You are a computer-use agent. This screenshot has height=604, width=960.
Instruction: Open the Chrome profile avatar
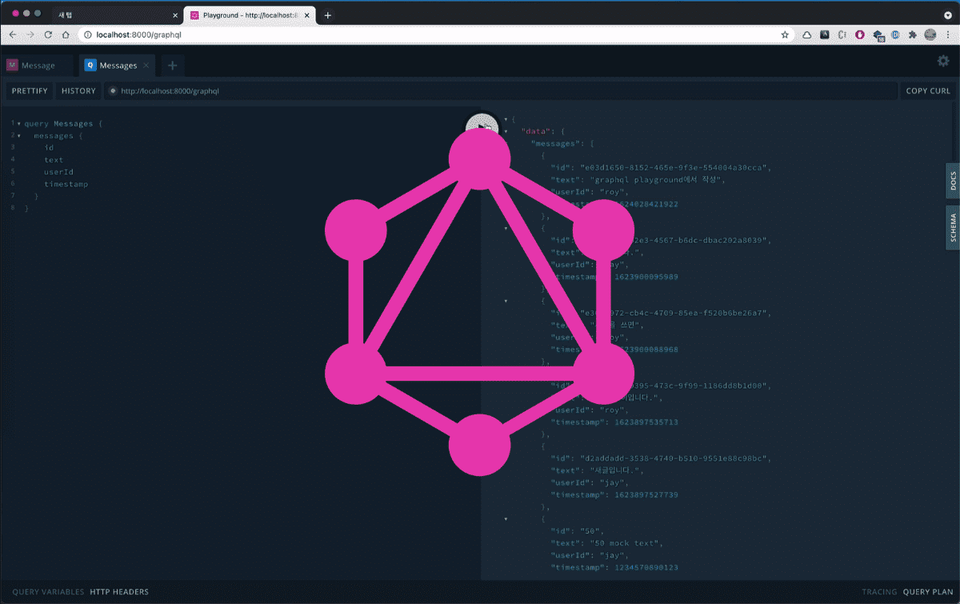pyautogui.click(x=930, y=35)
